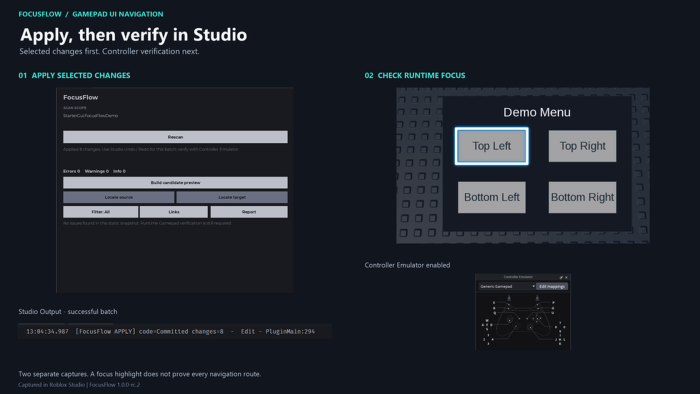Image resolution: width=700 pixels, height=394 pixels.
Task: Select the Top Right demo menu button
Action: (582, 146)
